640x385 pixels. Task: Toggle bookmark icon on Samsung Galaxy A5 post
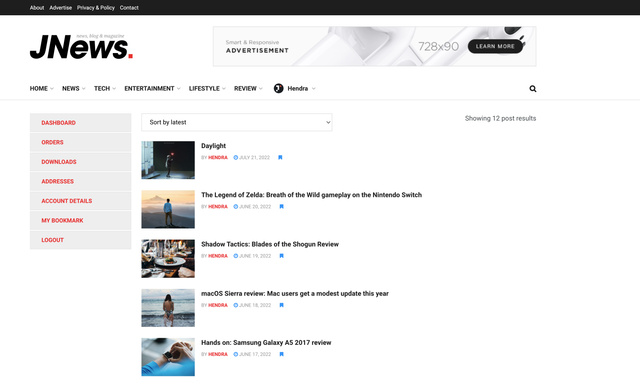(281, 354)
